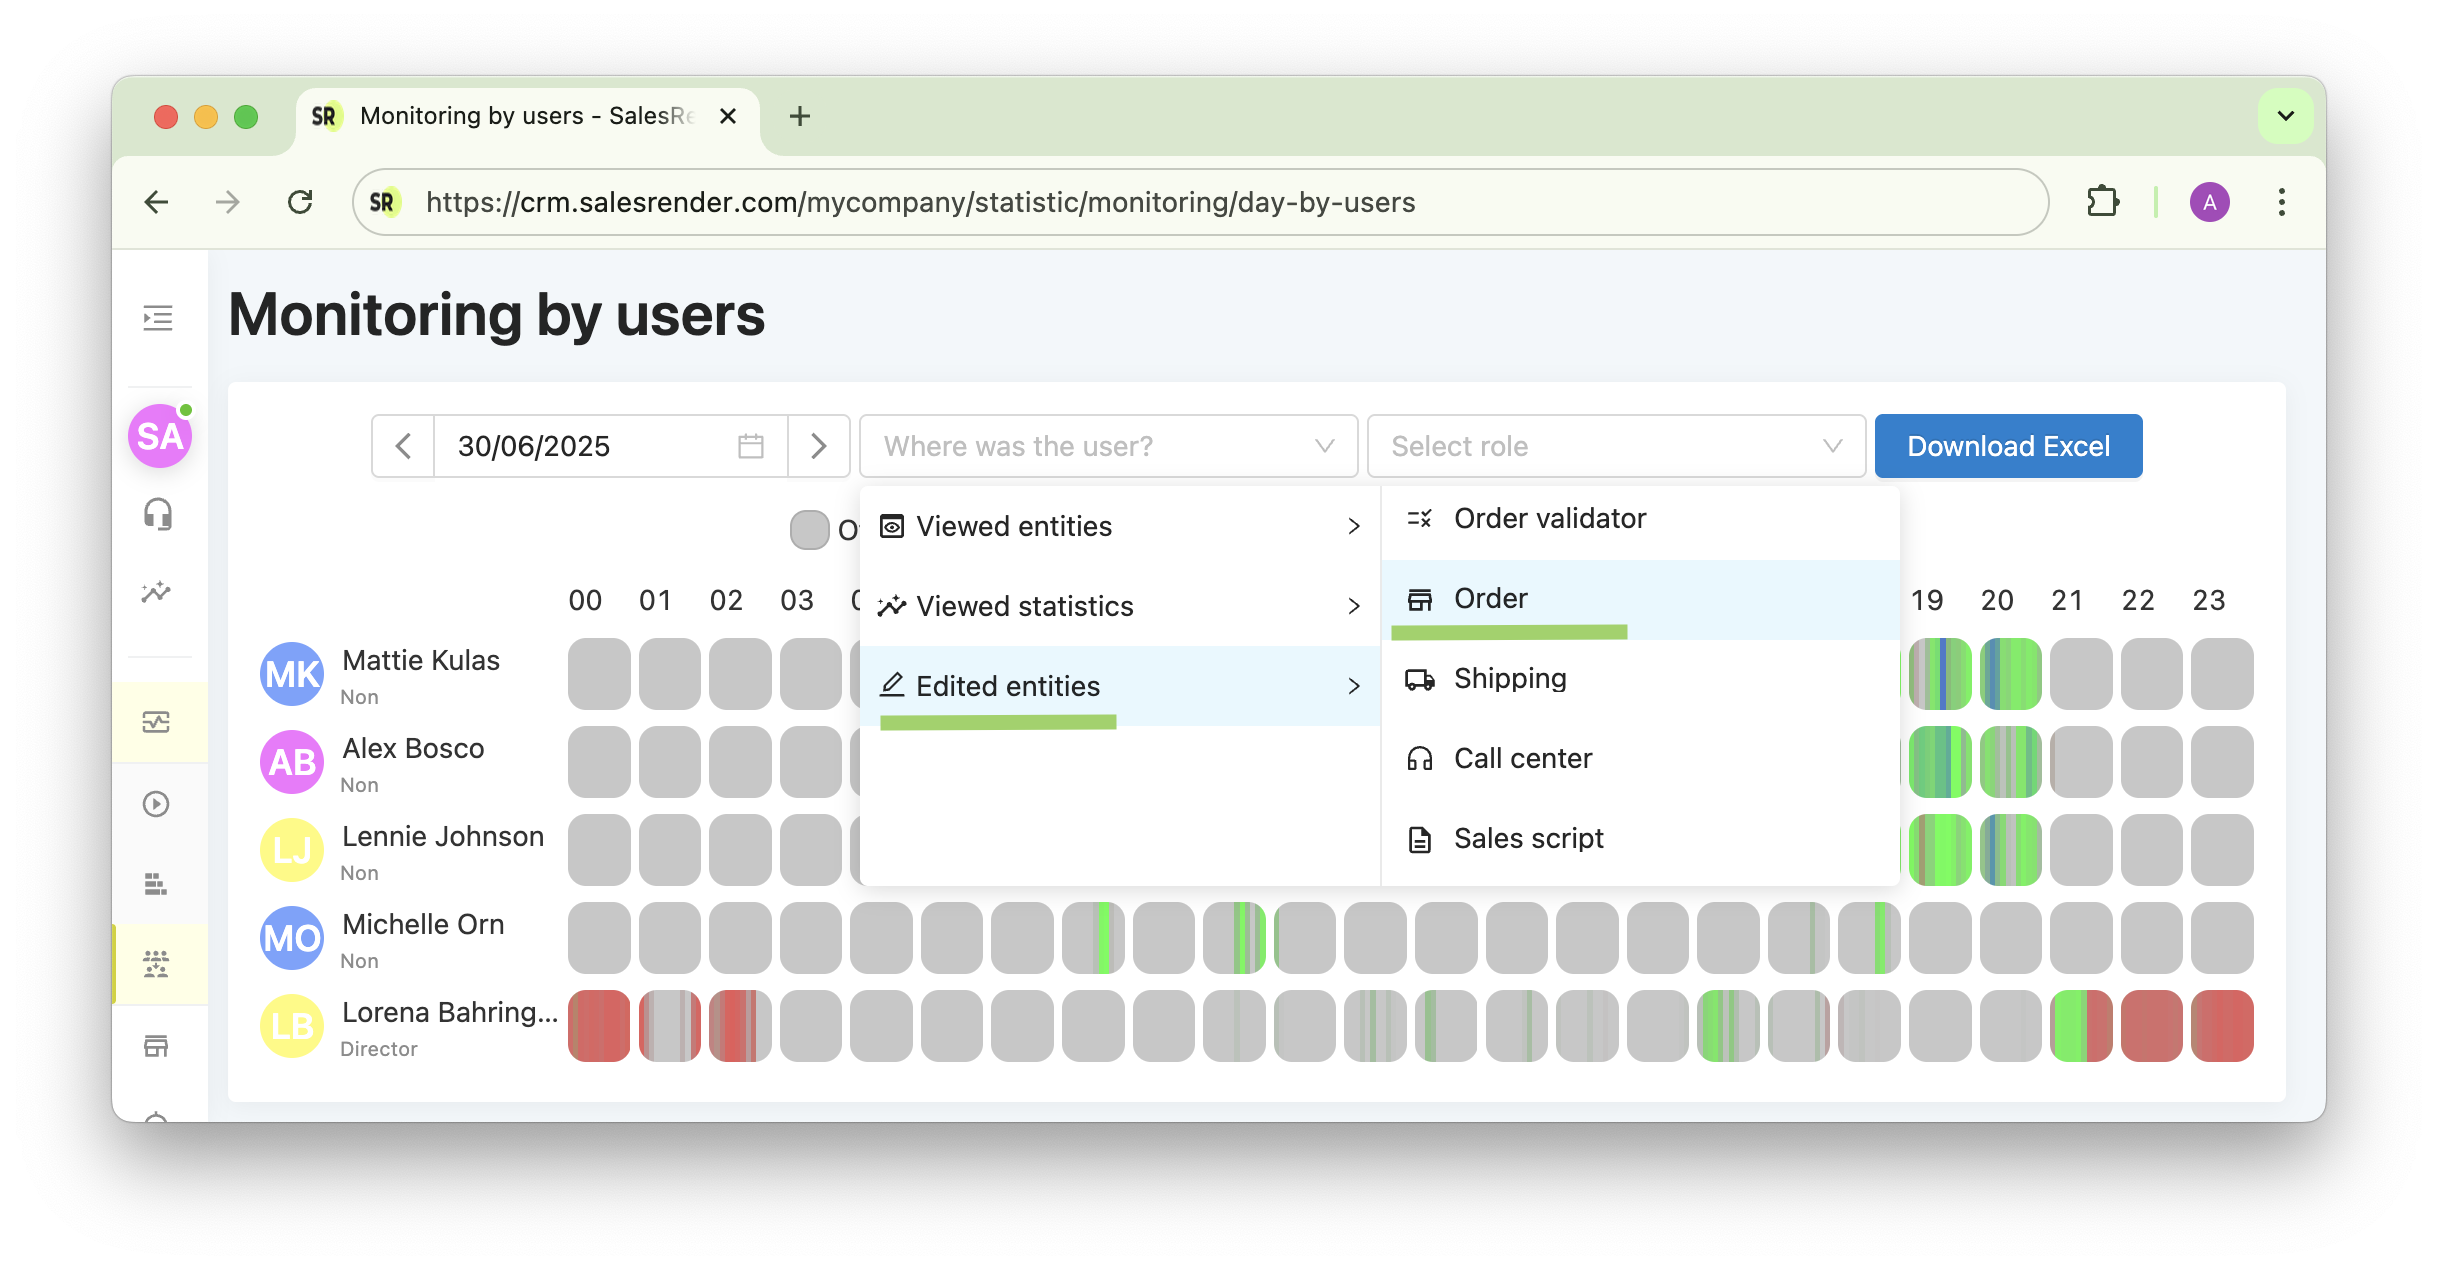
Task: Click Lennie Johnson hour 19 green block
Action: 1940,850
